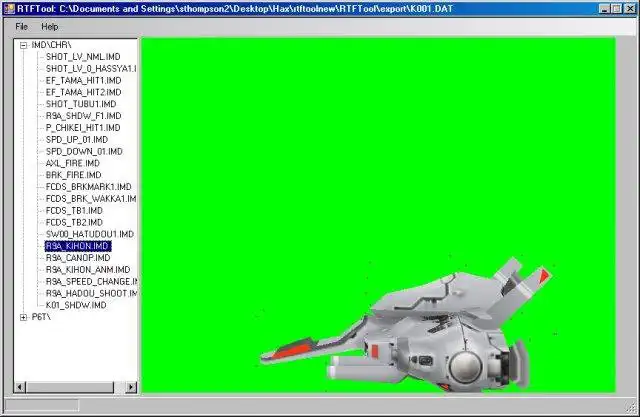This screenshot has width=640, height=417.
Task: Click the window resize grip corner
Action: click(632, 406)
